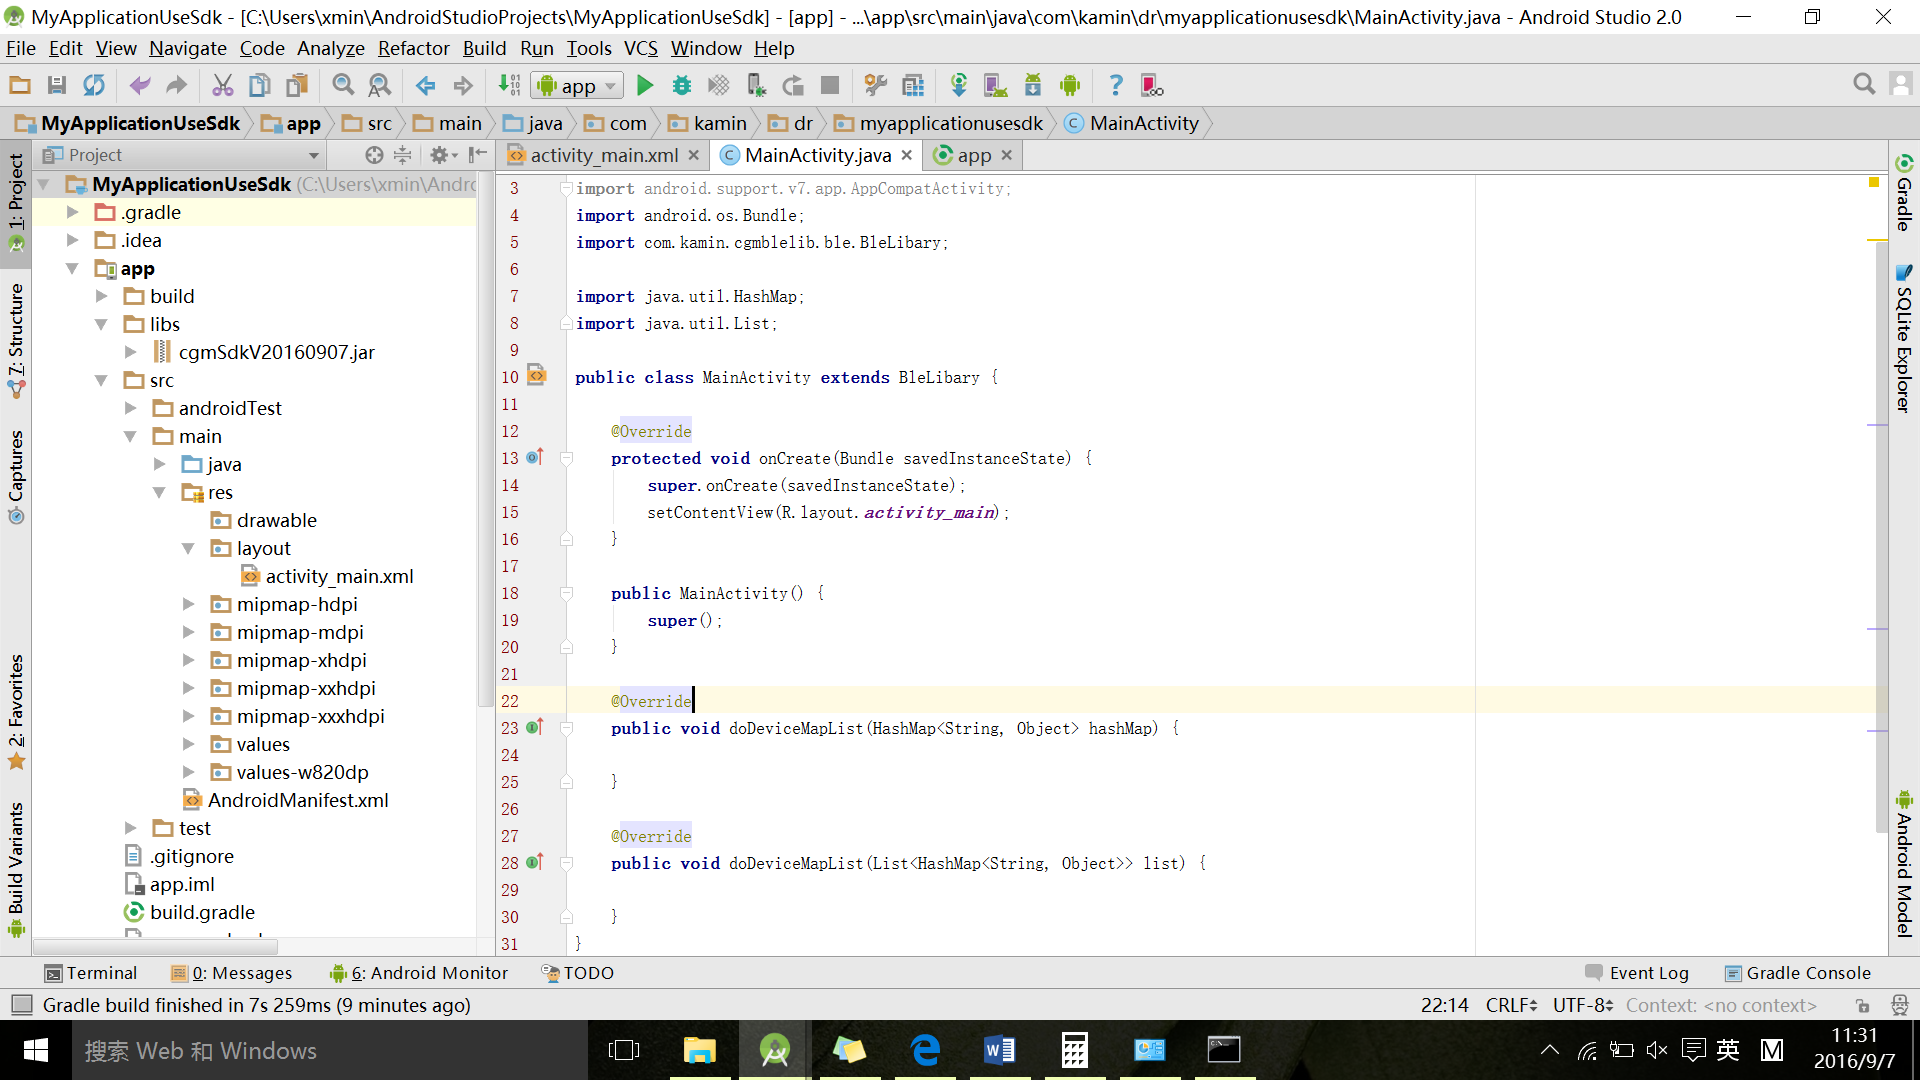The image size is (1920, 1080).
Task: Expand the .gradle folder
Action: click(x=72, y=212)
